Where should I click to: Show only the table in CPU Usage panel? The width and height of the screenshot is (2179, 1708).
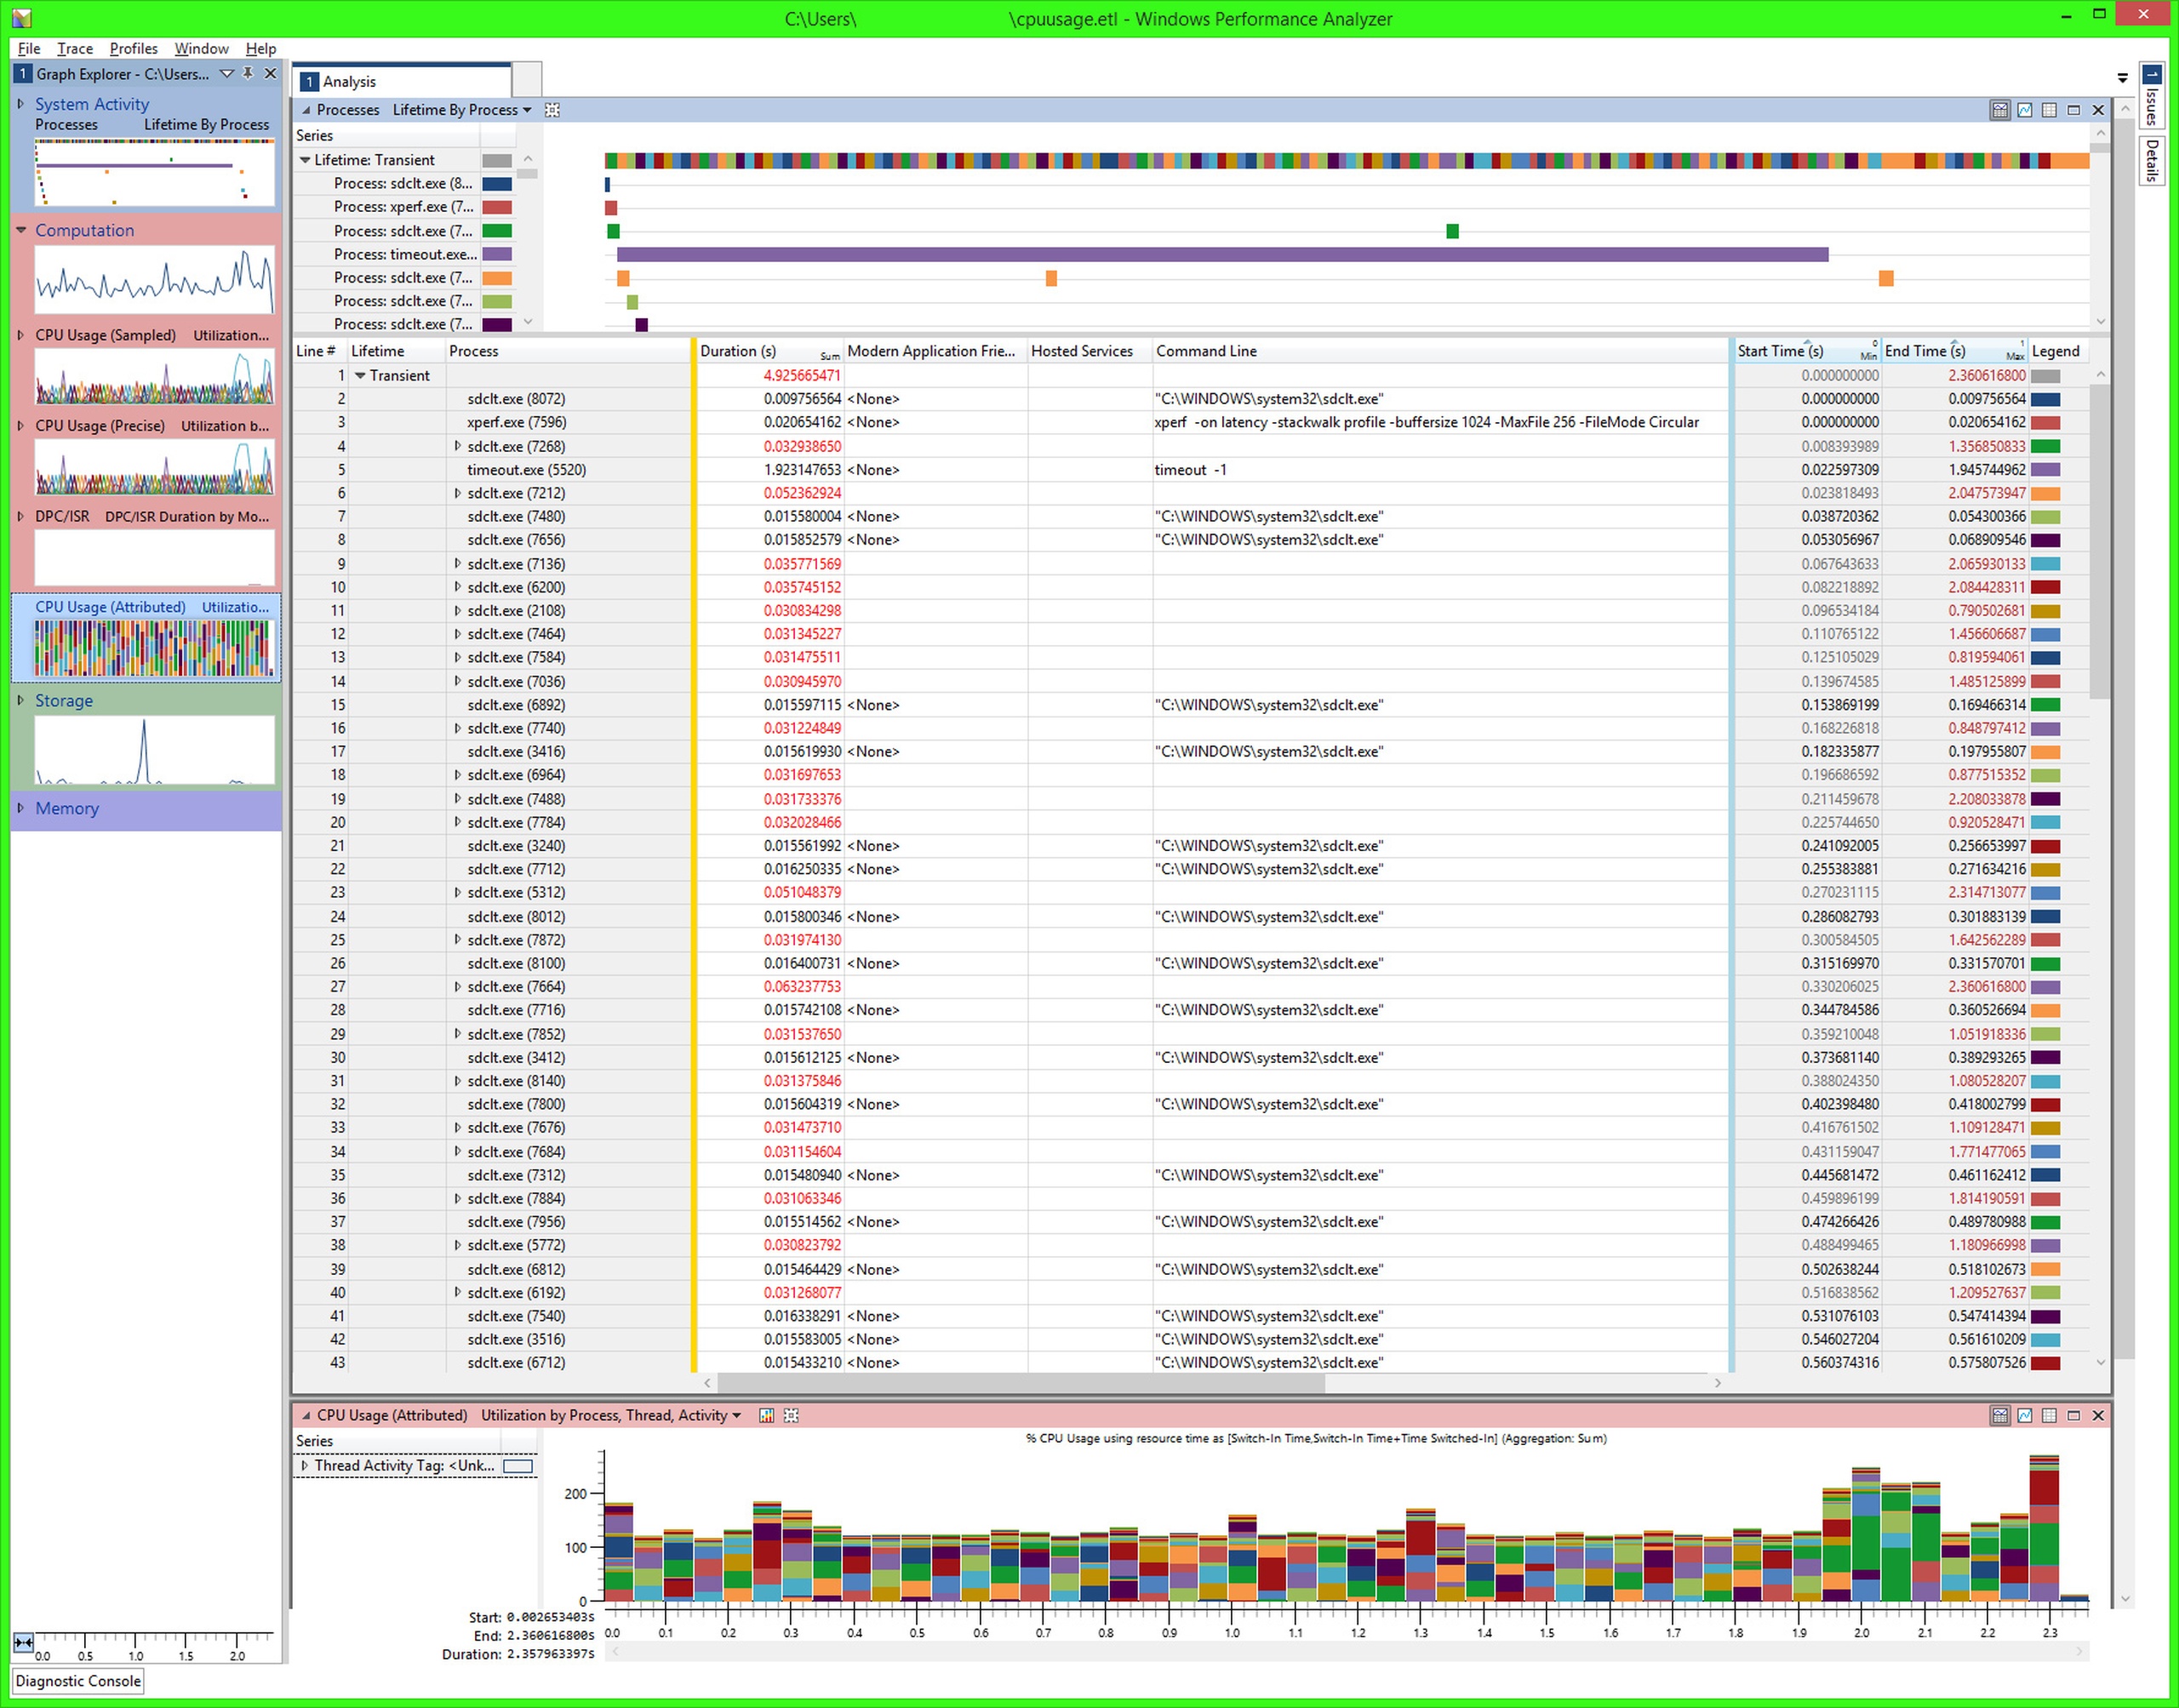[x=2048, y=1415]
